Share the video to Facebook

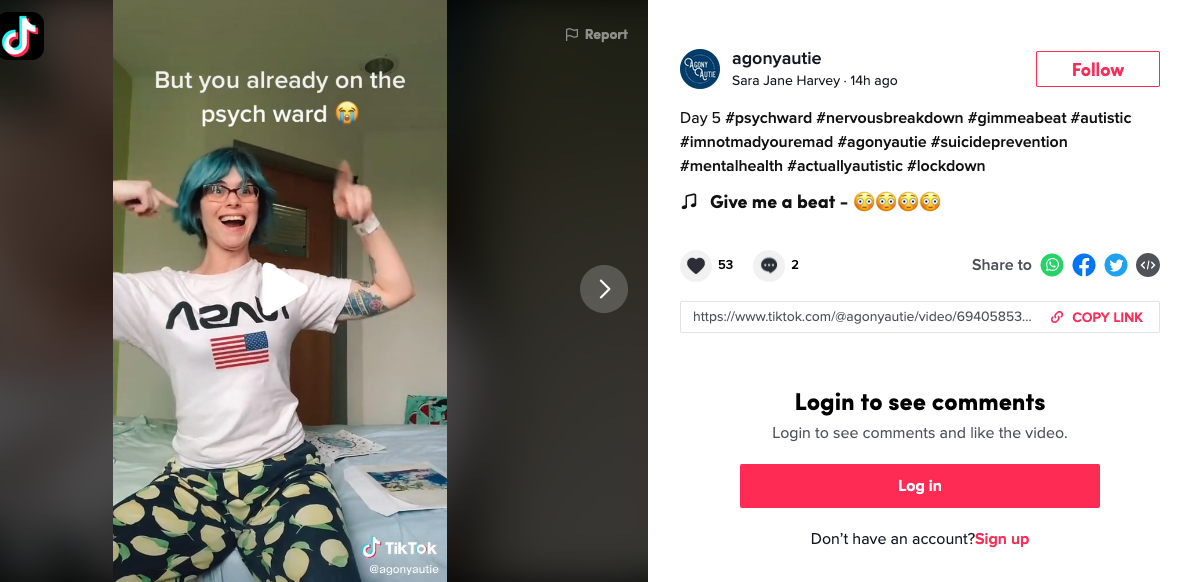[1084, 265]
